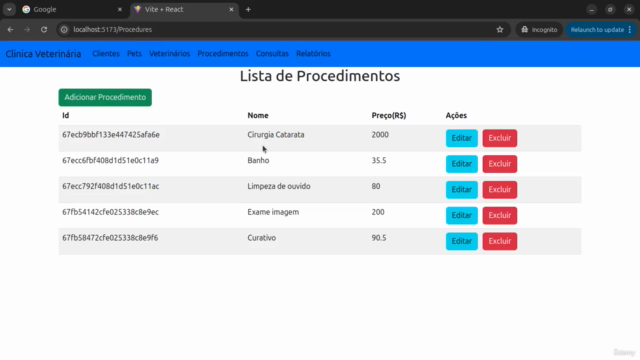Open Veterinários navigation item

pyautogui.click(x=169, y=53)
